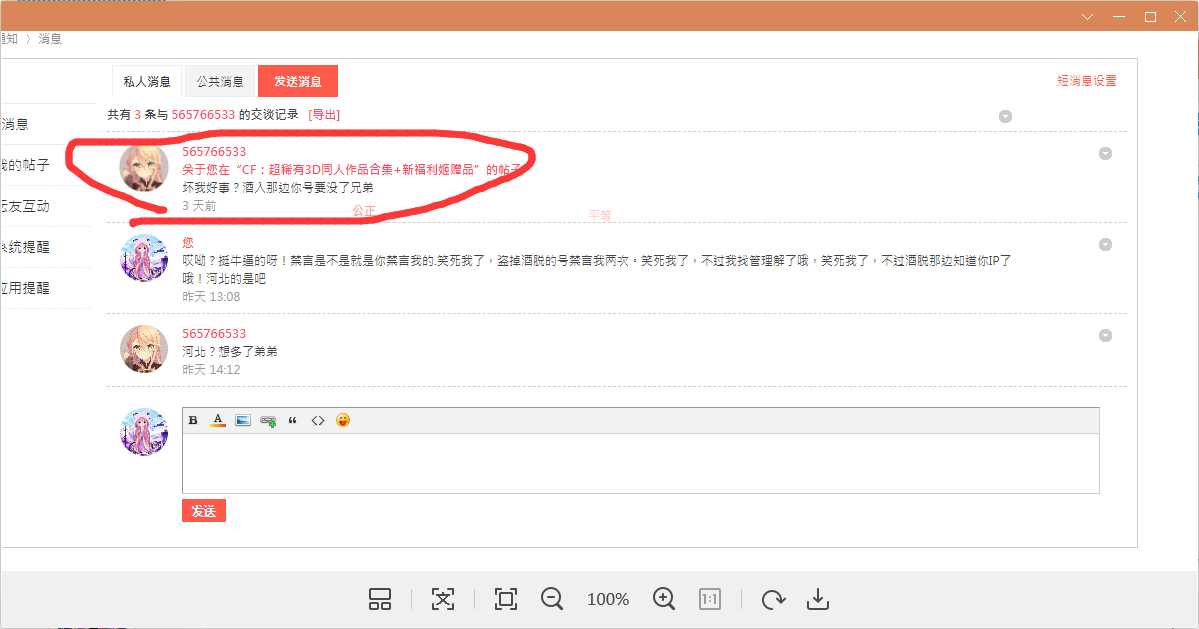The height and width of the screenshot is (629, 1199).
Task: Open options arrow for your own message
Action: click(1105, 245)
